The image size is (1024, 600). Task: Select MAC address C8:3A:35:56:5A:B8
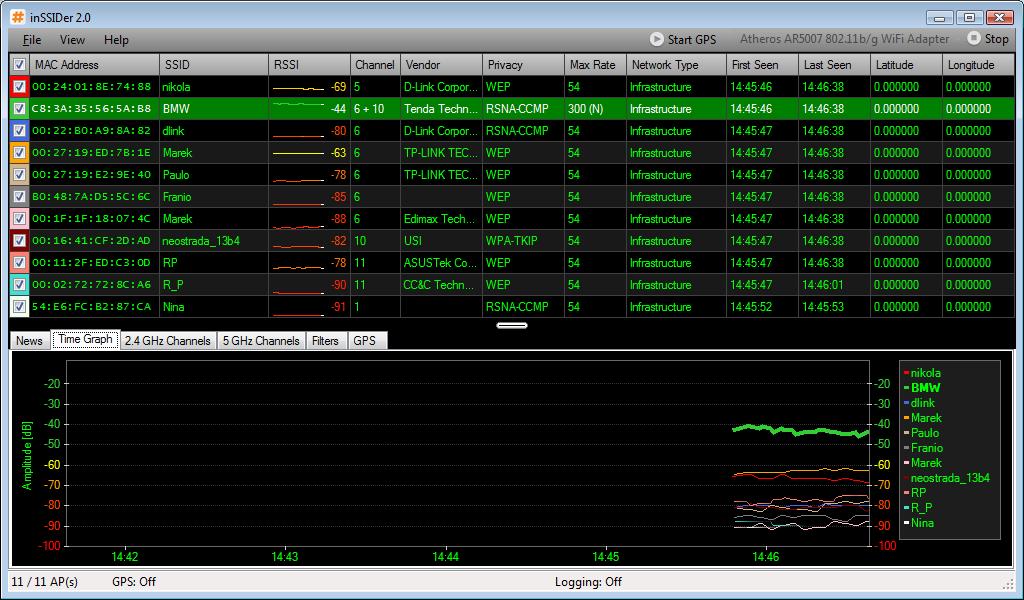point(91,109)
